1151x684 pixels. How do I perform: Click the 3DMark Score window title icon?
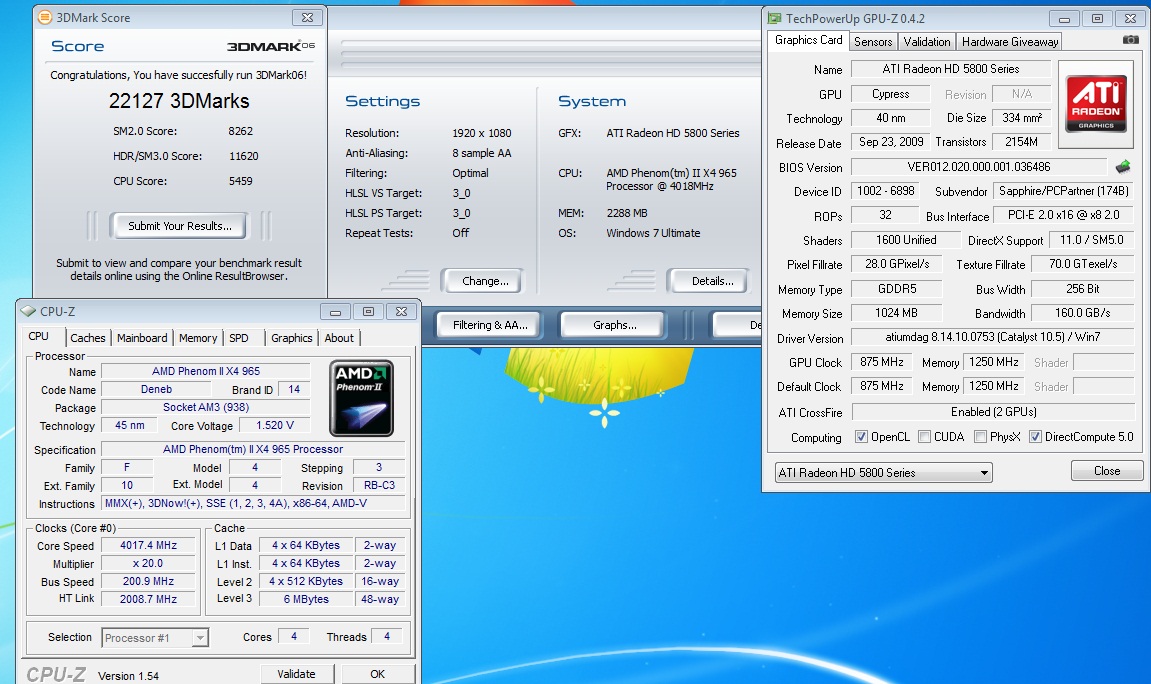(46, 17)
